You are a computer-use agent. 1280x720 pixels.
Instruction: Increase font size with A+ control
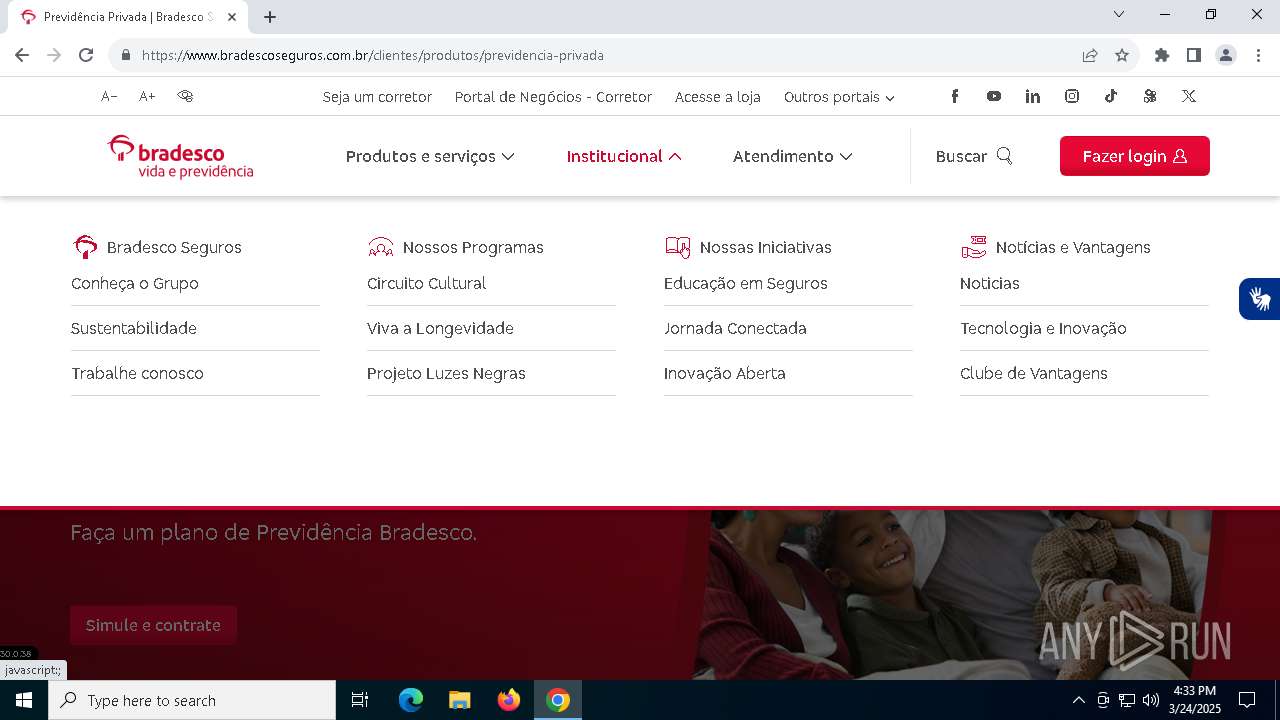[147, 96]
